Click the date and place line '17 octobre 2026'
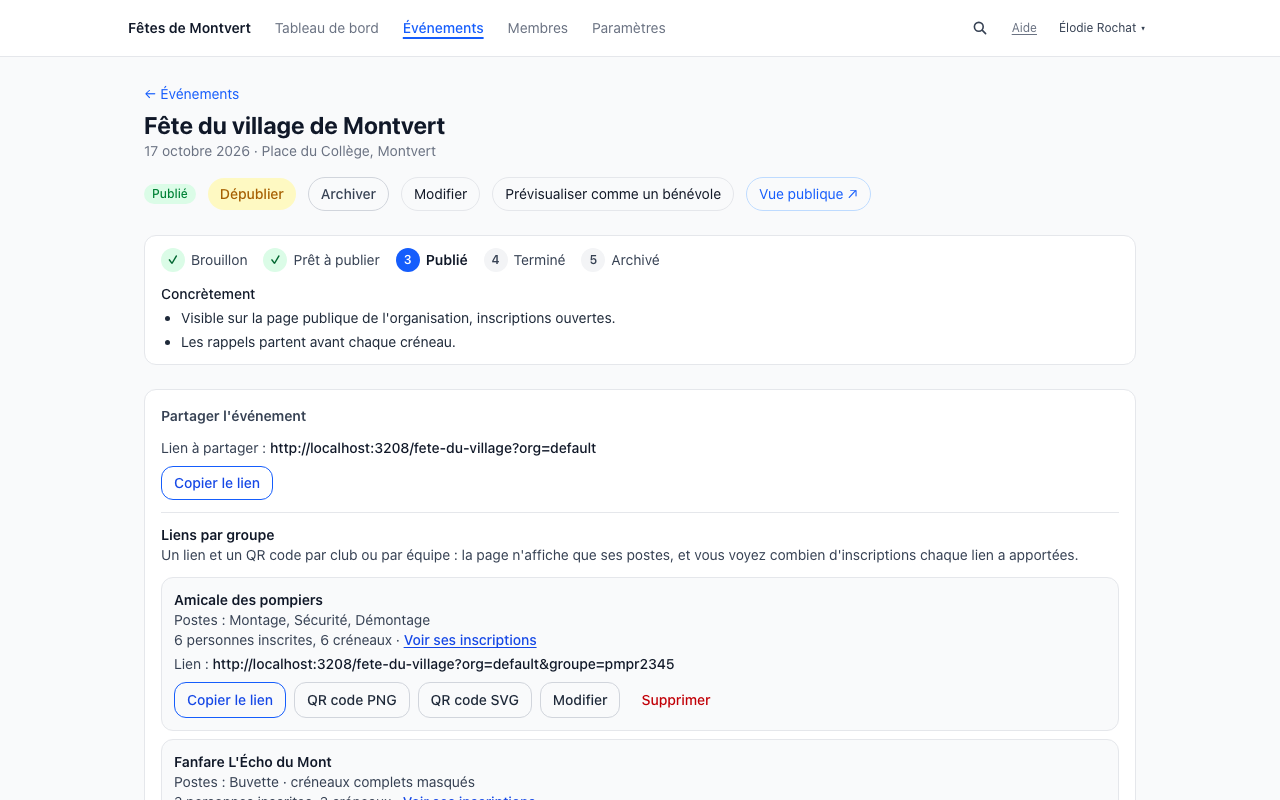 (x=290, y=151)
